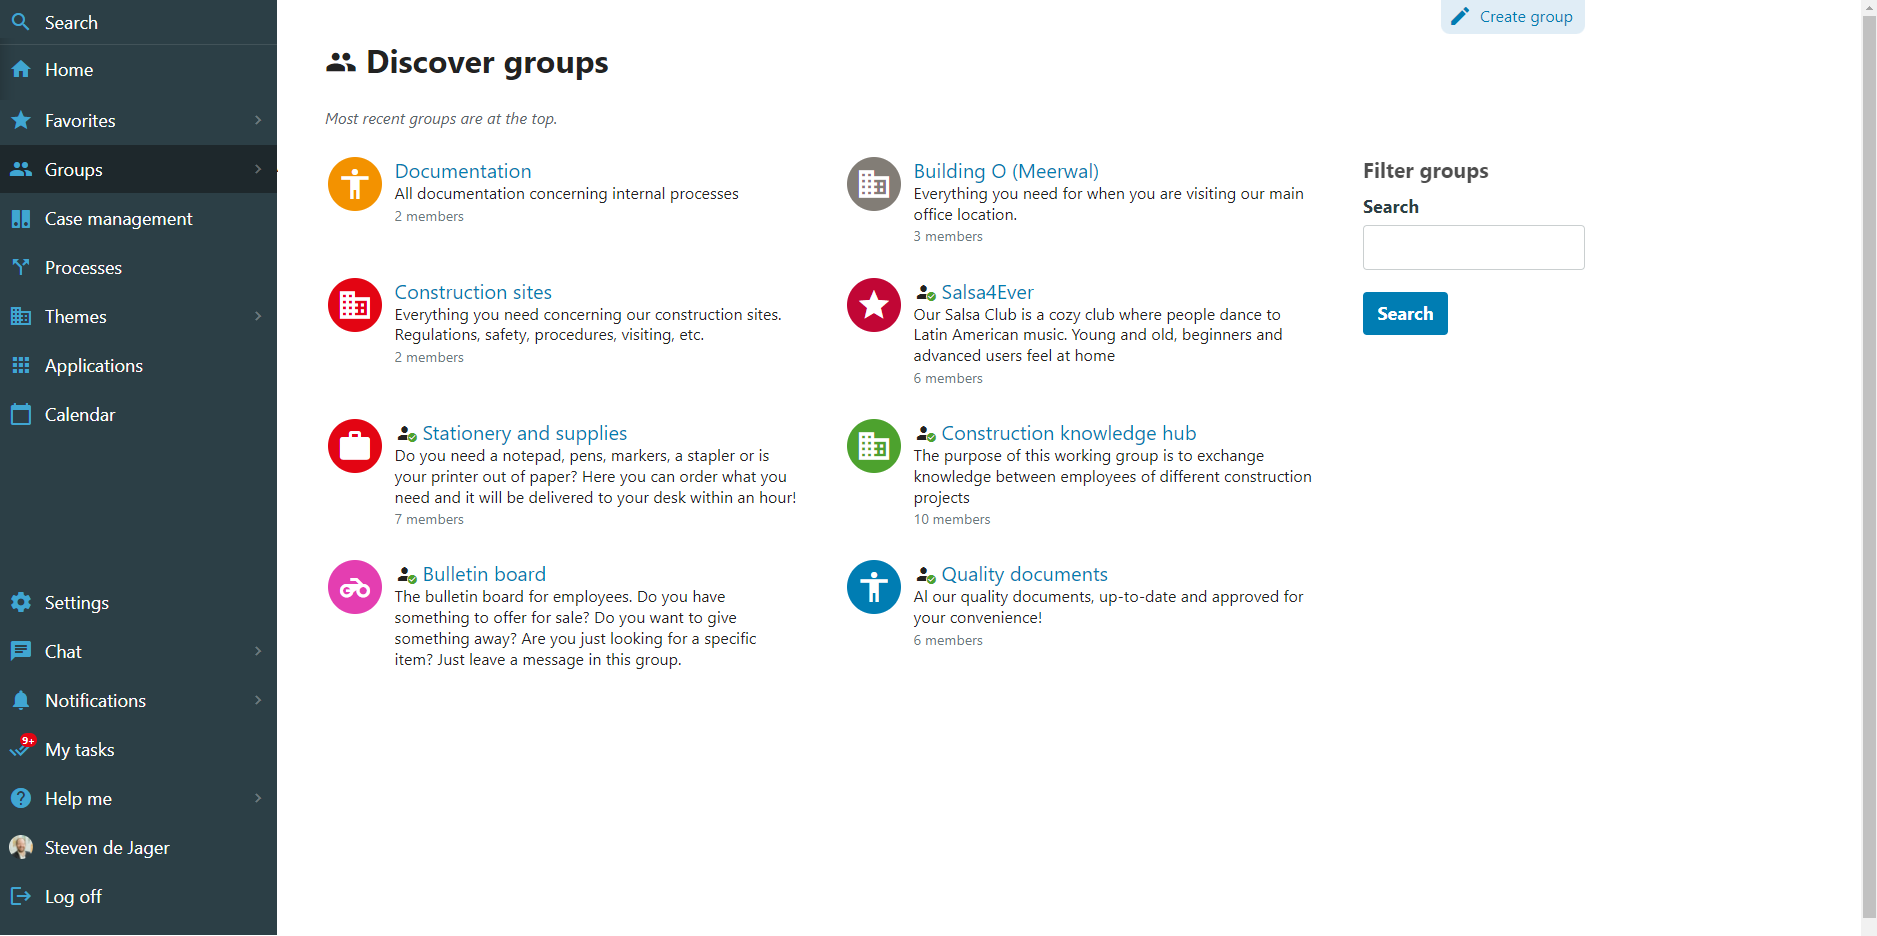
Task: Click Steven de Jager's profile avatar
Action: [21, 848]
